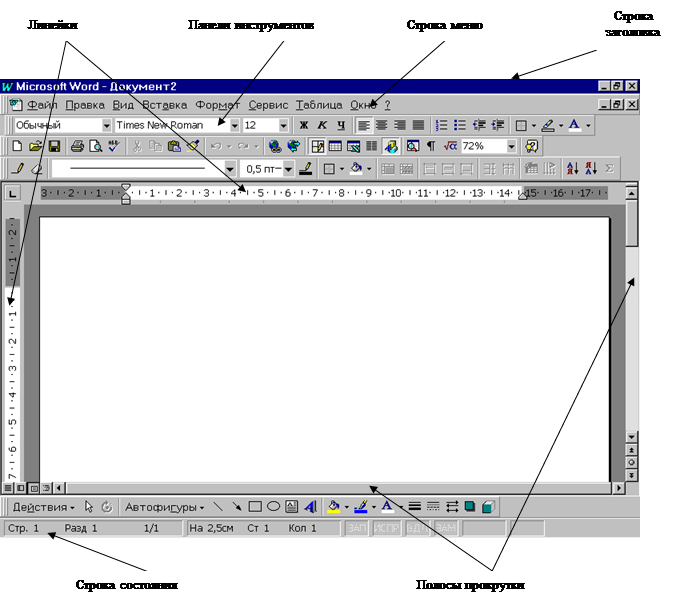Click Select Browse Object round button
The height and width of the screenshot is (610, 683).
pos(632,462)
